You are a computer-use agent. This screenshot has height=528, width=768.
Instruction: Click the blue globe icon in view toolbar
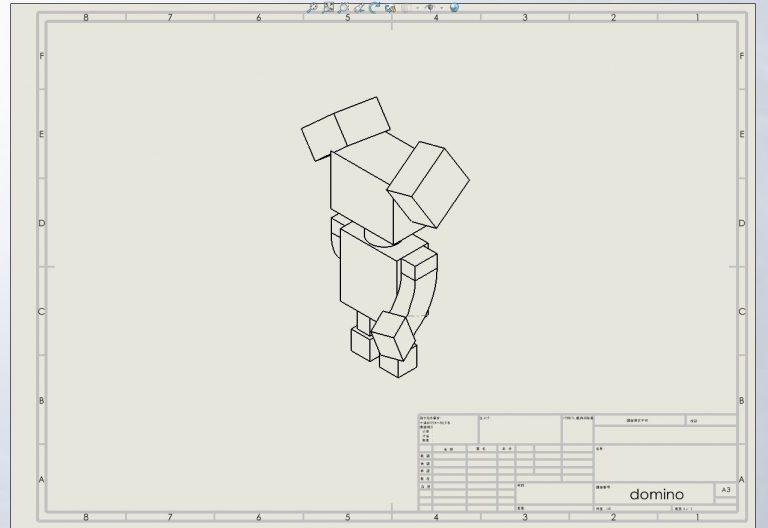coord(454,7)
